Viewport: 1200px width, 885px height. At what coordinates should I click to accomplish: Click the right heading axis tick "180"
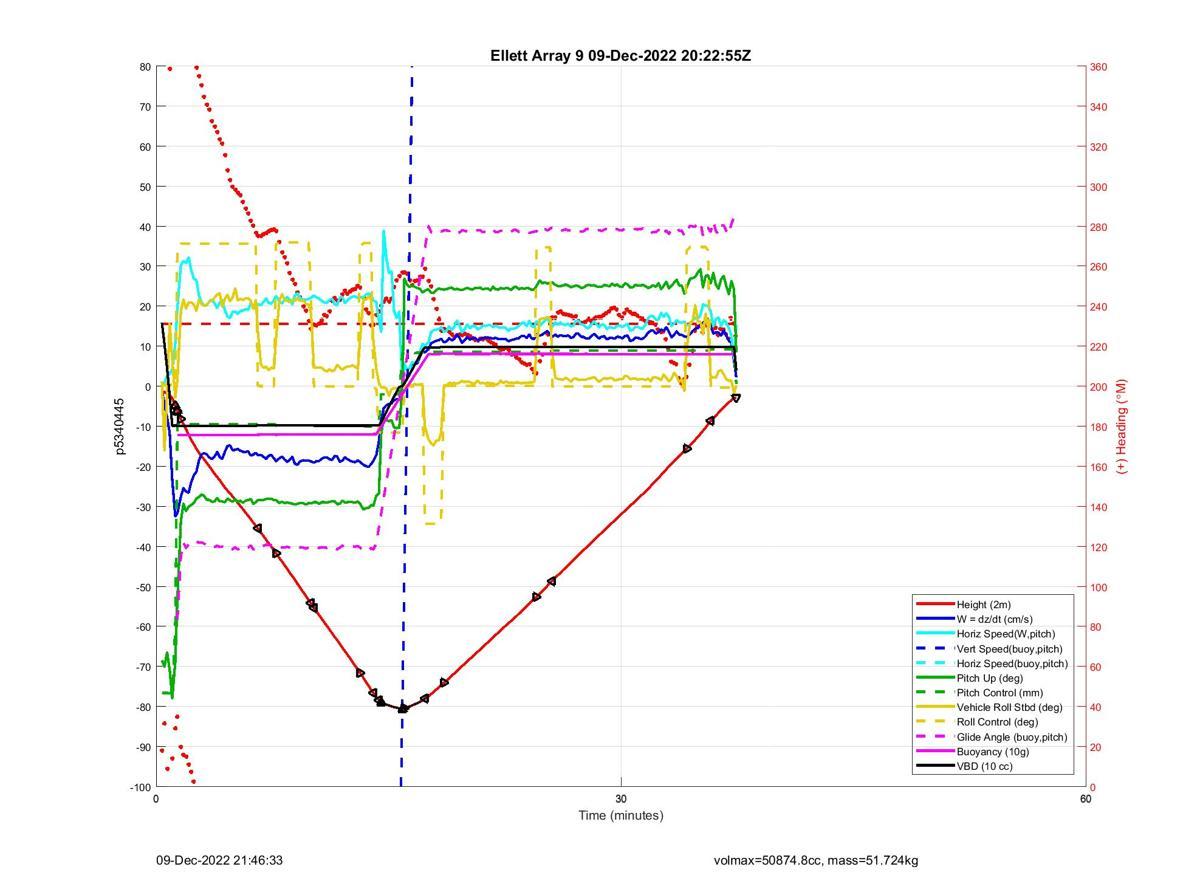coord(1099,427)
